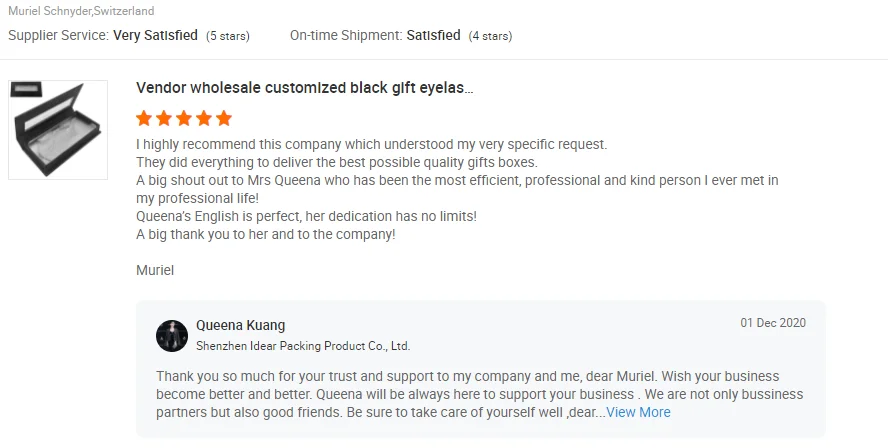Click the first orange rating star
Viewport: 888px width, 448px height.
click(x=144, y=118)
